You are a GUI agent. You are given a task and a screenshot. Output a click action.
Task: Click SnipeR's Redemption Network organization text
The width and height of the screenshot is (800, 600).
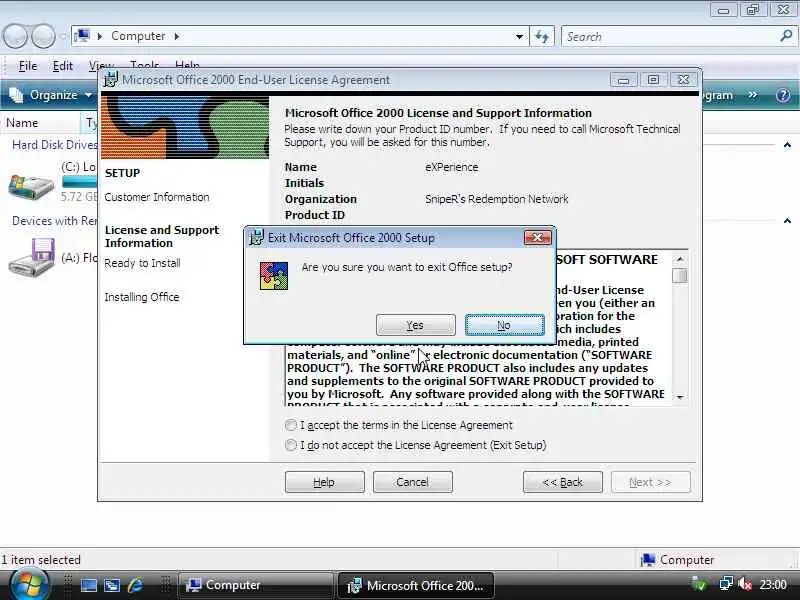[496, 199]
